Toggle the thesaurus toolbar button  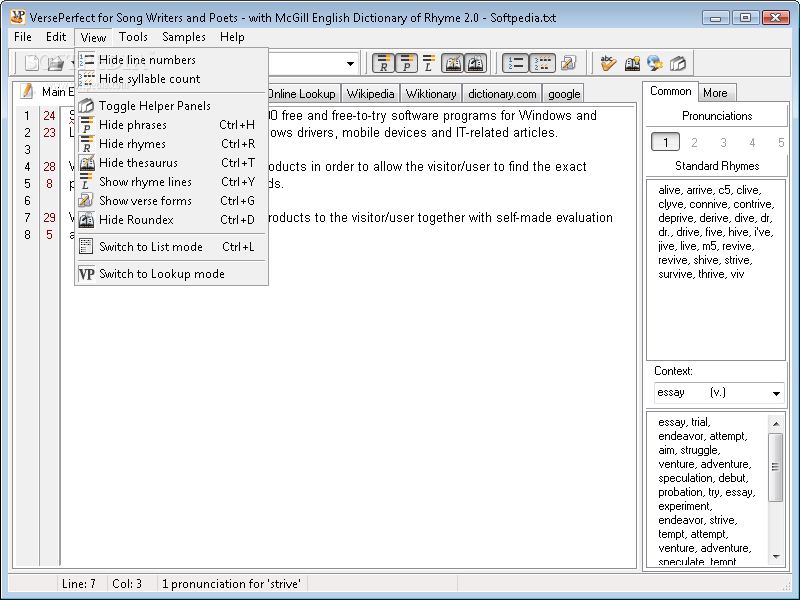point(453,63)
